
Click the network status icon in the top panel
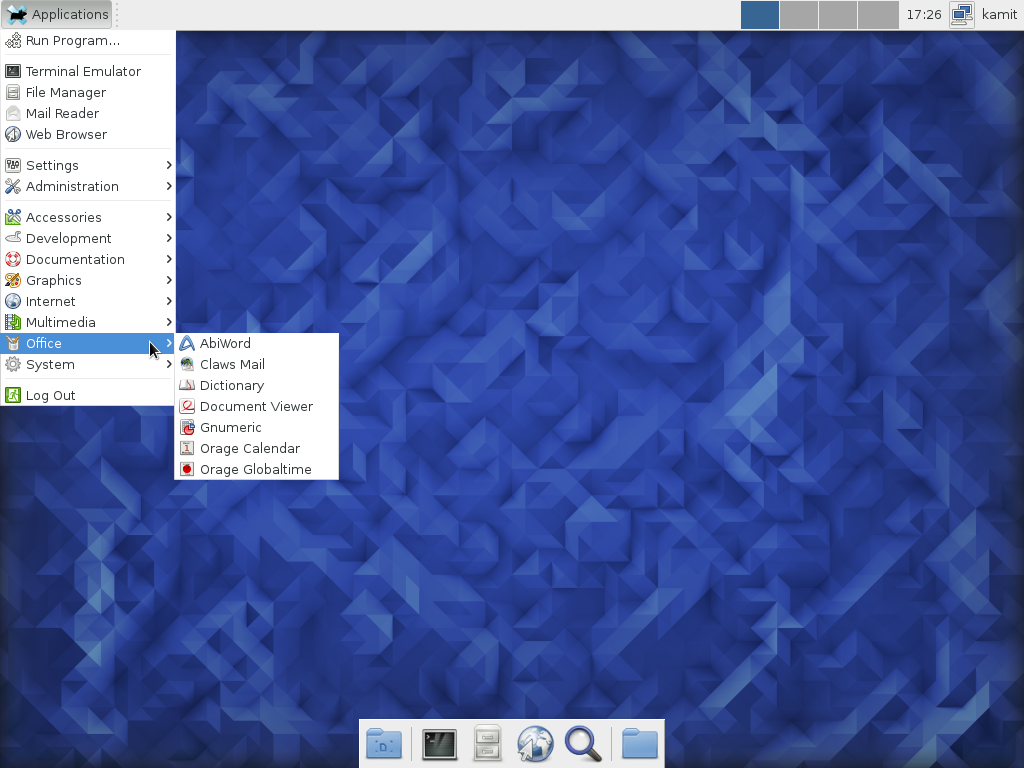[x=961, y=15]
